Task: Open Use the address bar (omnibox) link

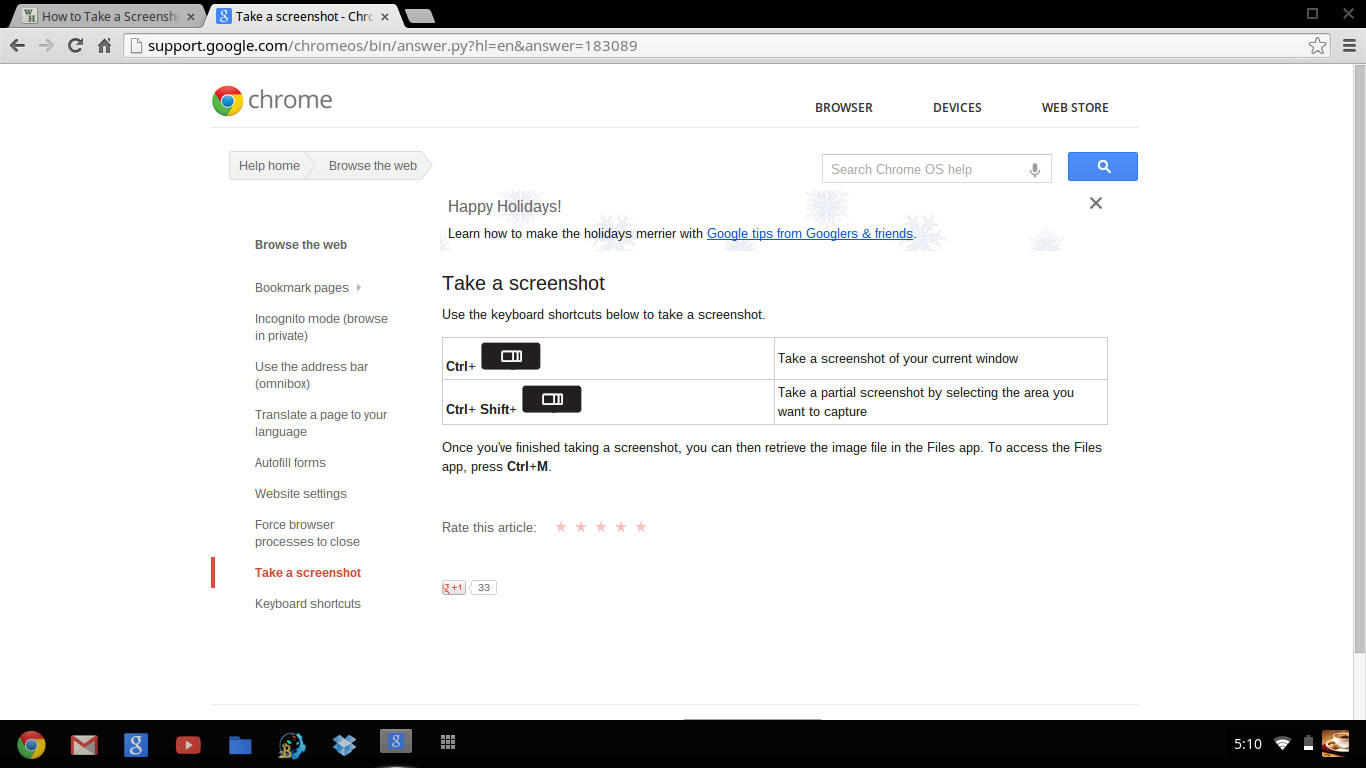Action: (311, 375)
